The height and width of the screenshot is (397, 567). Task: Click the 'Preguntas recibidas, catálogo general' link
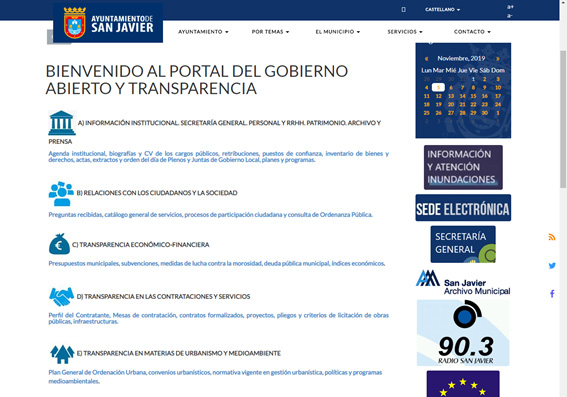(x=210, y=215)
